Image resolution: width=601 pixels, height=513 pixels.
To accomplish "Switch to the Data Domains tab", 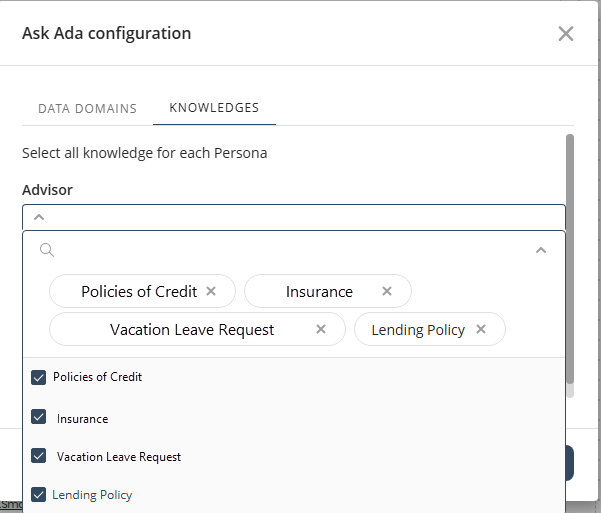I will click(x=87, y=108).
